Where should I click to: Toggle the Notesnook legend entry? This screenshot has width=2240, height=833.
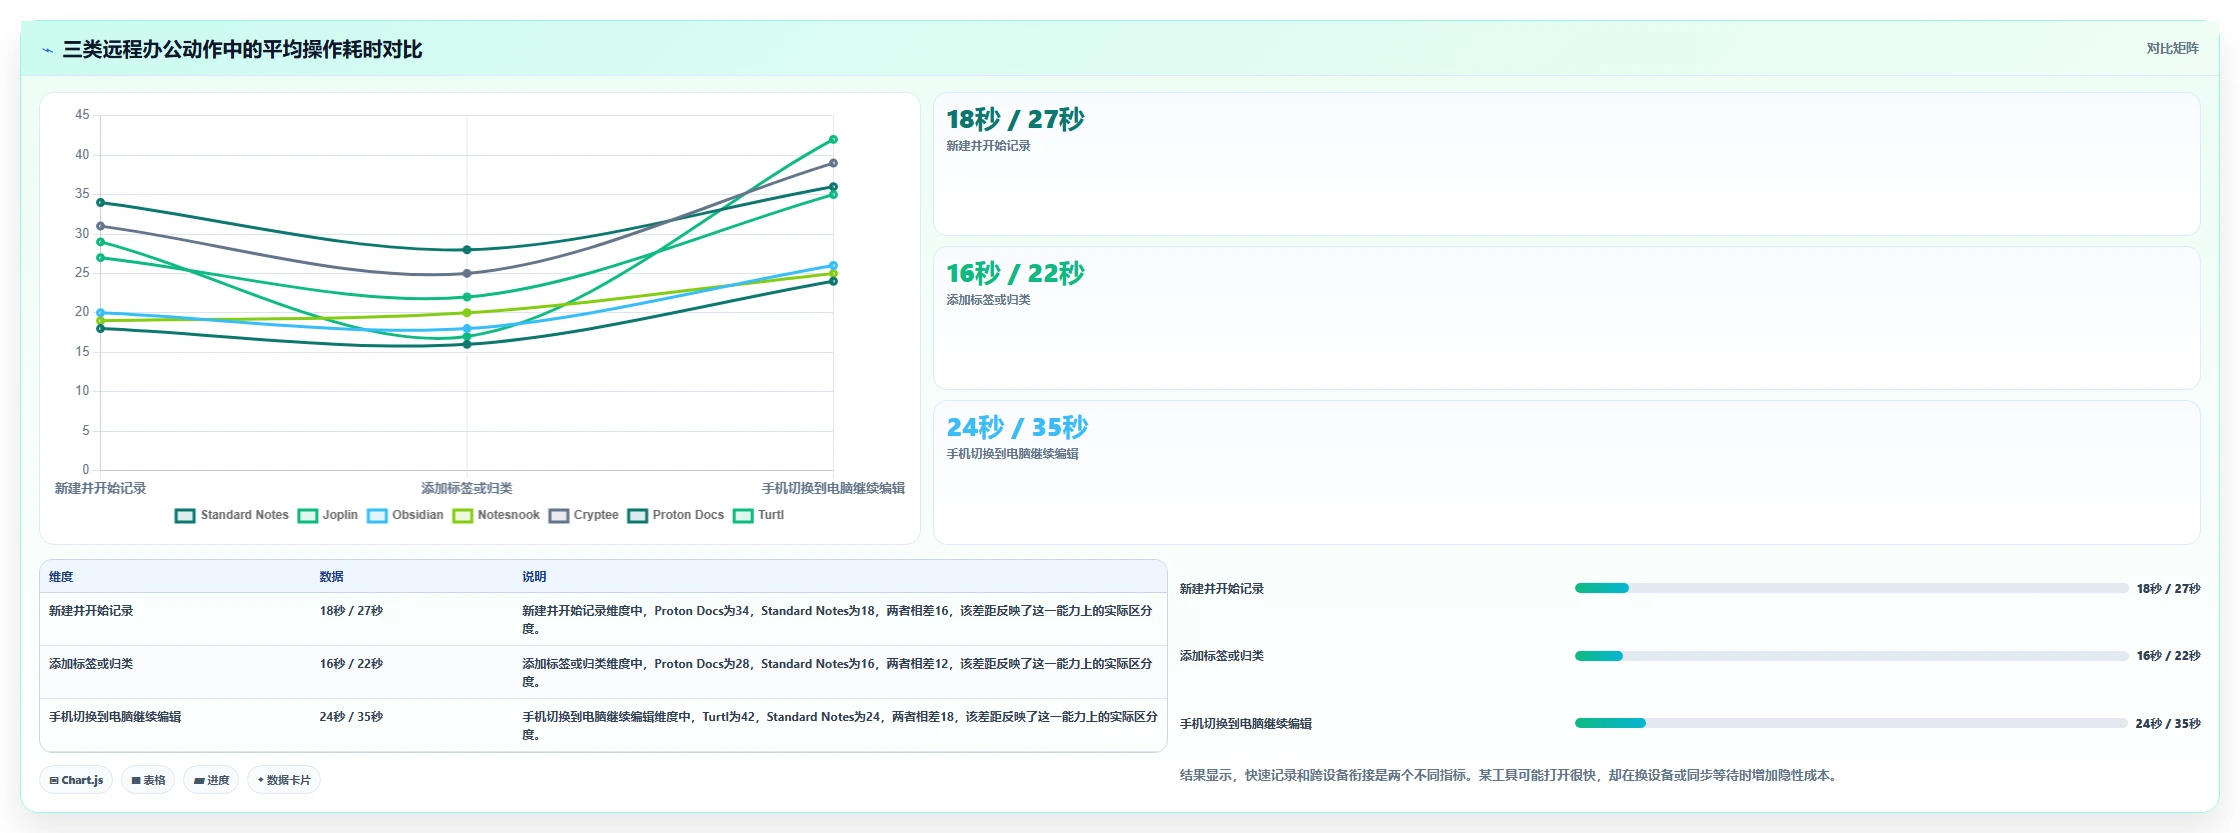click(496, 515)
